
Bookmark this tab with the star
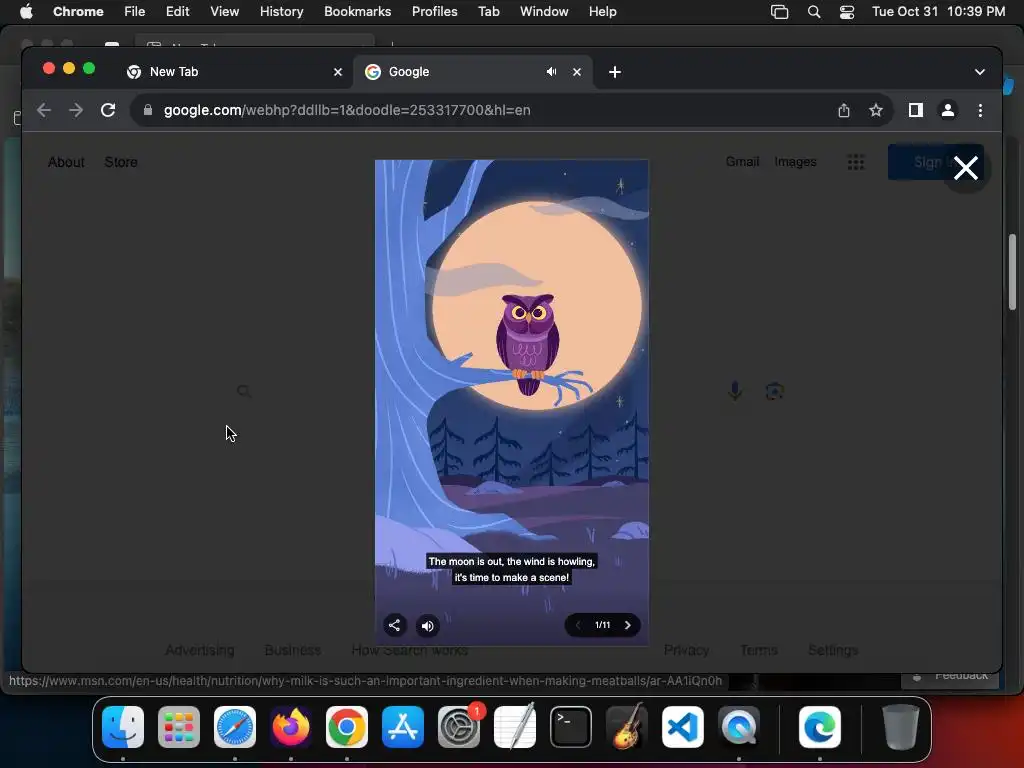[876, 110]
